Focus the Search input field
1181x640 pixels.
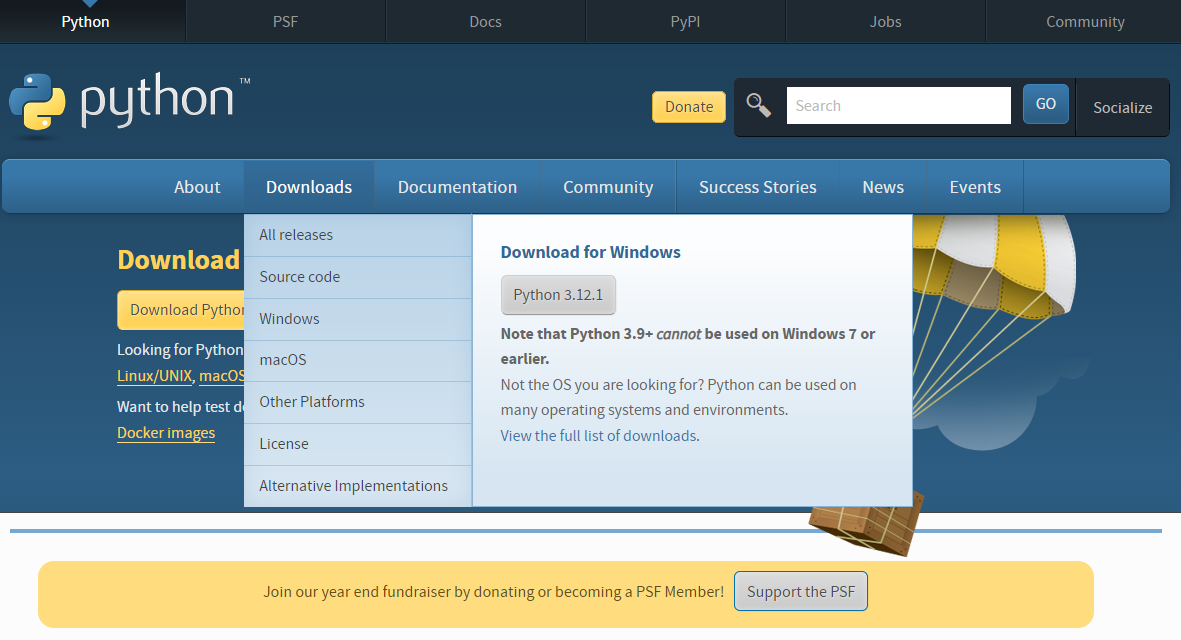(x=899, y=105)
